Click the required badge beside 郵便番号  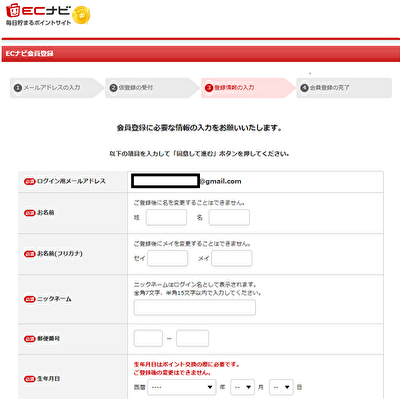coord(30,339)
